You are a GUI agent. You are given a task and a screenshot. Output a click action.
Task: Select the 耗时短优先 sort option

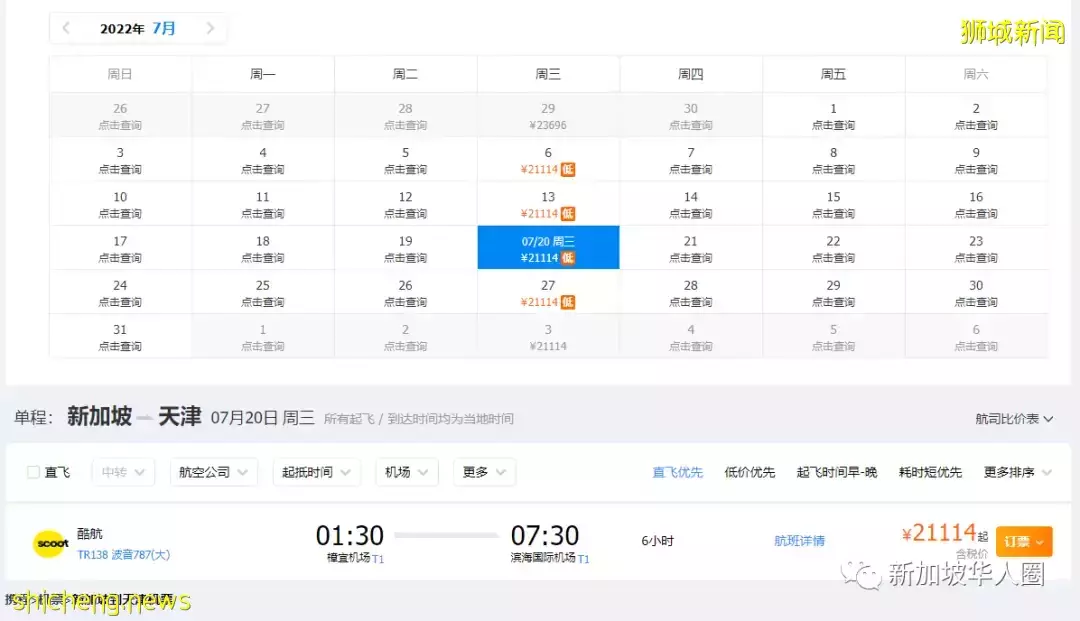[x=930, y=472]
